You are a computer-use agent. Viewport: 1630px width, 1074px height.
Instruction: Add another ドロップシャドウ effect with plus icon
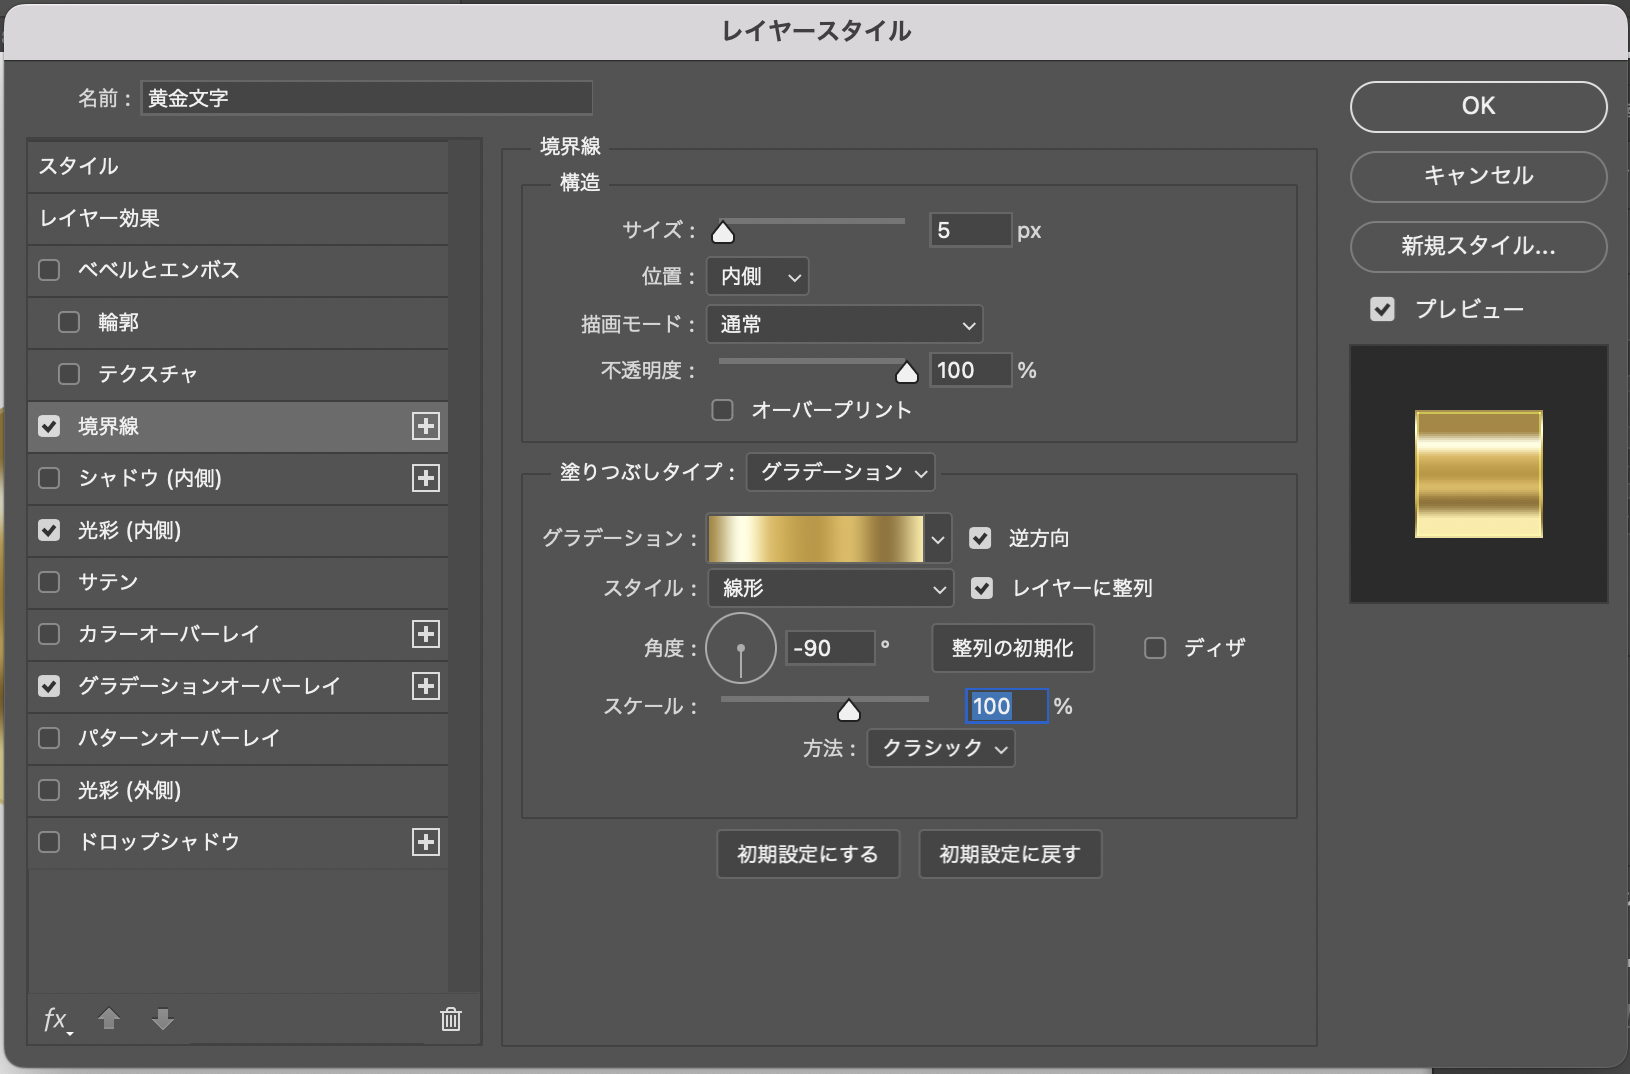(426, 842)
